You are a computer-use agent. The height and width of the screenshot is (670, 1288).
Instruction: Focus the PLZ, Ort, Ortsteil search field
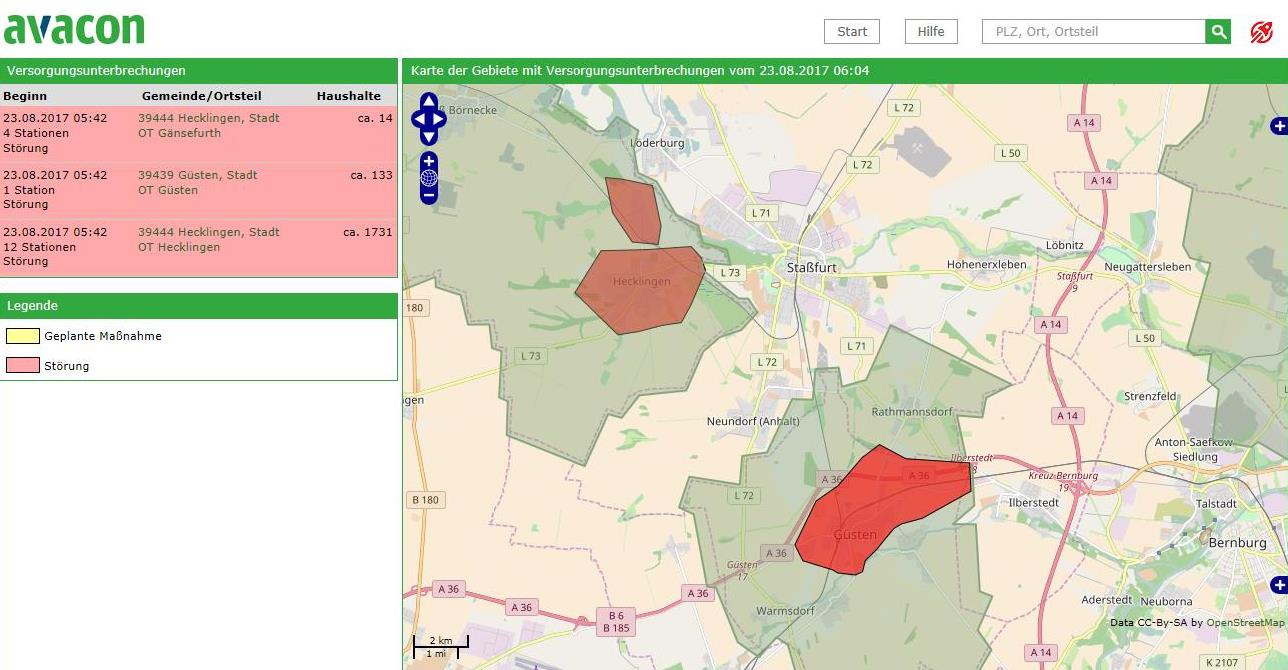click(1094, 32)
